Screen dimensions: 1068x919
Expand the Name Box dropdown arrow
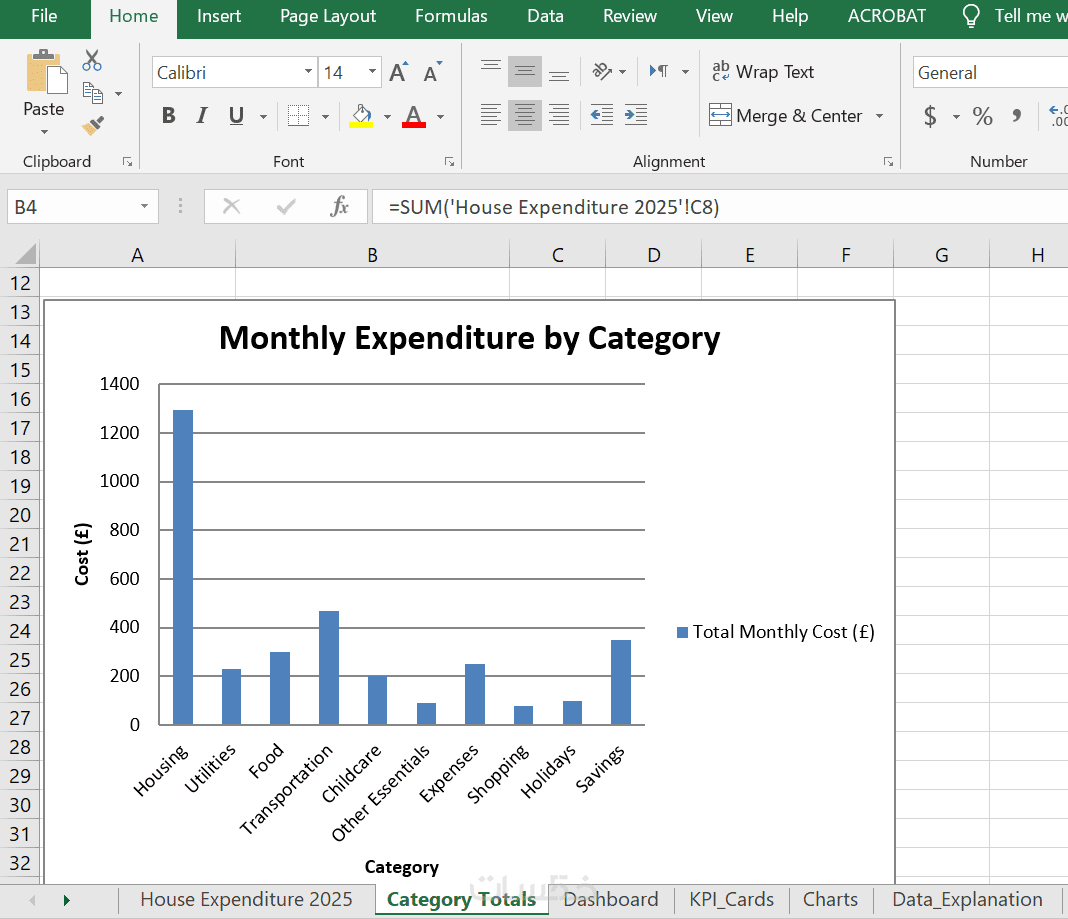145,207
